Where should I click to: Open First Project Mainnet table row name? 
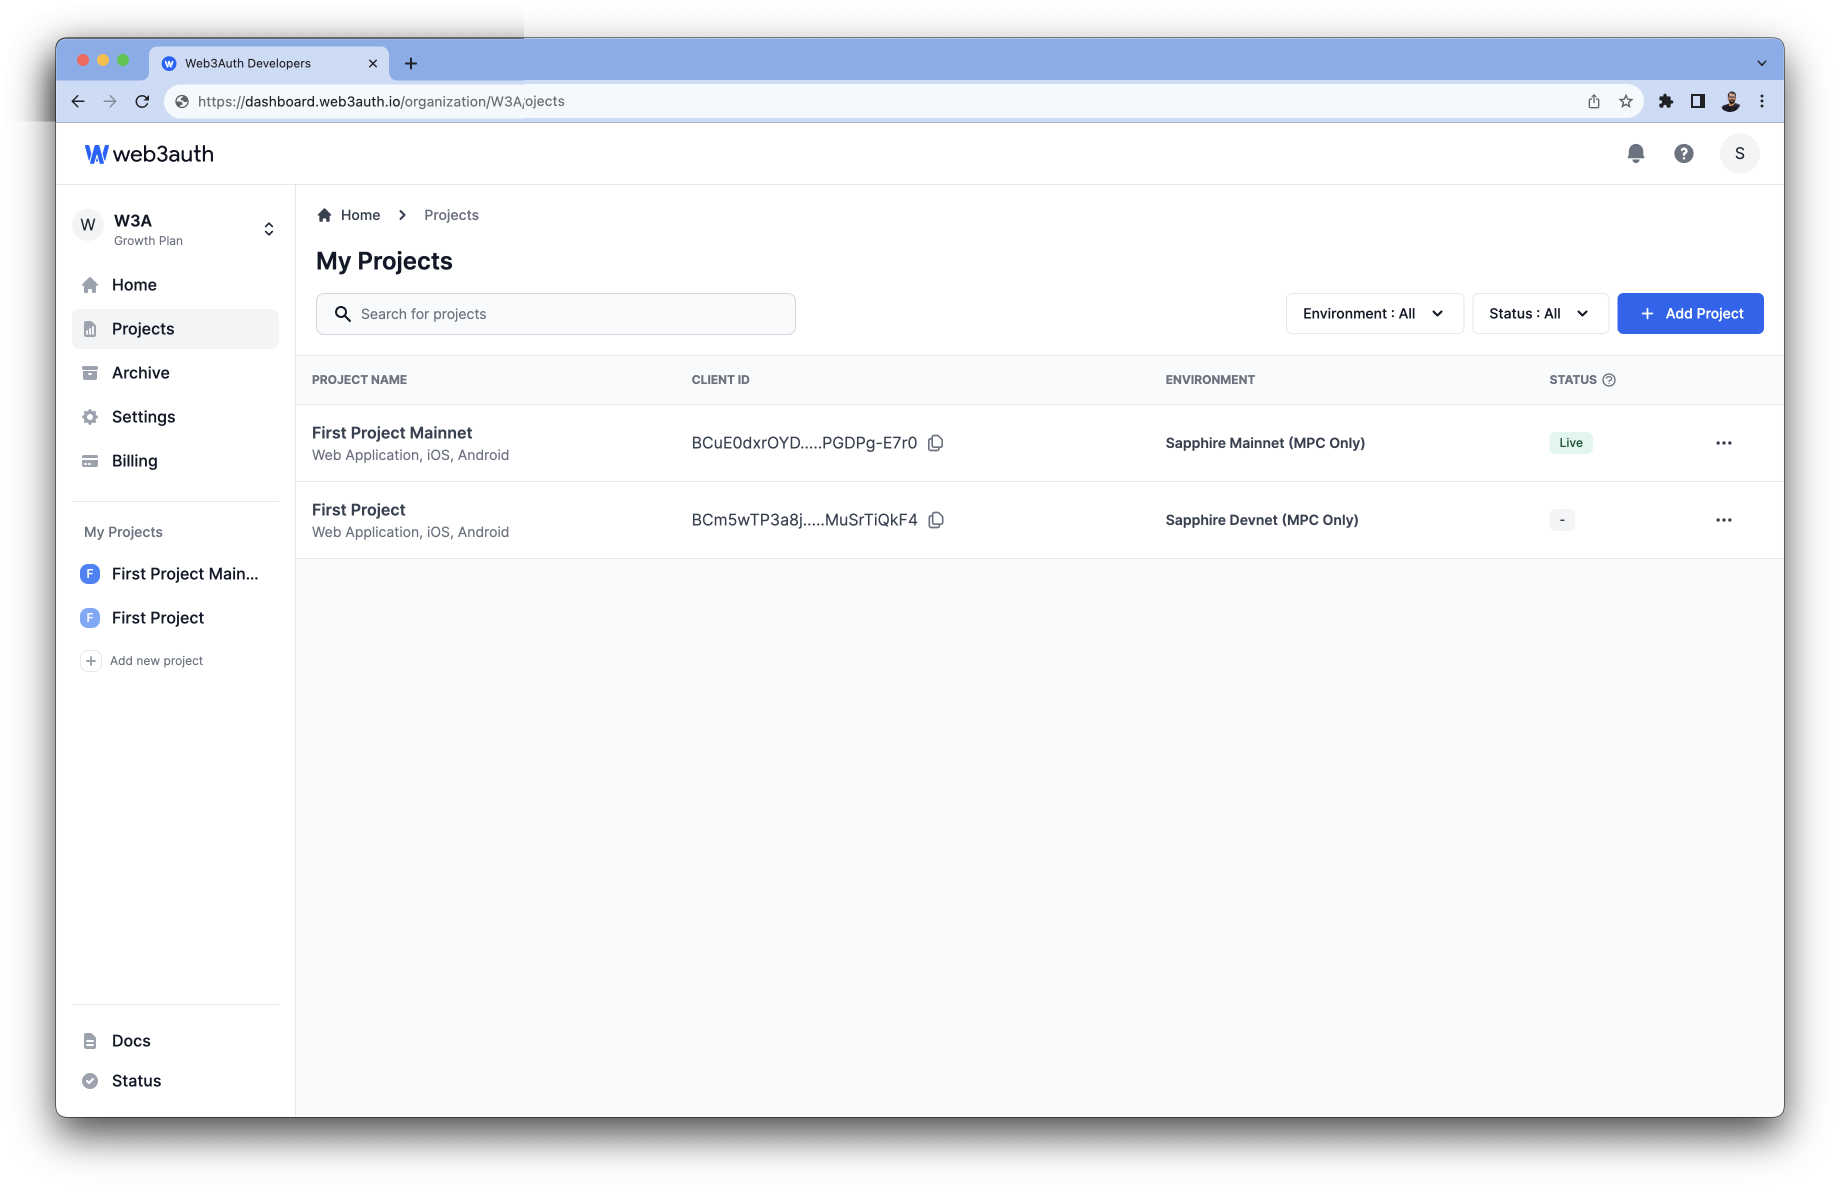click(x=392, y=433)
